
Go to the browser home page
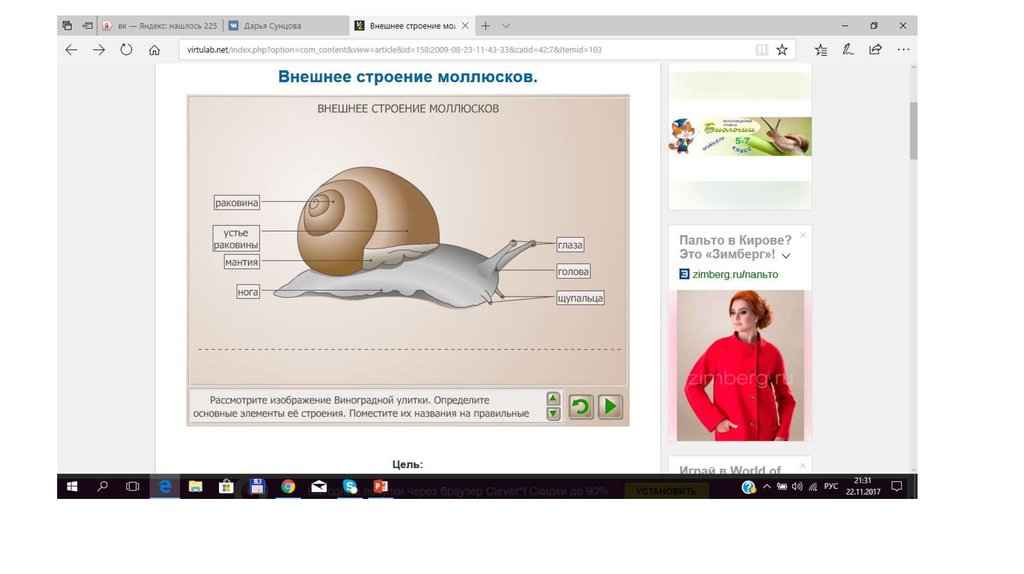click(x=154, y=49)
